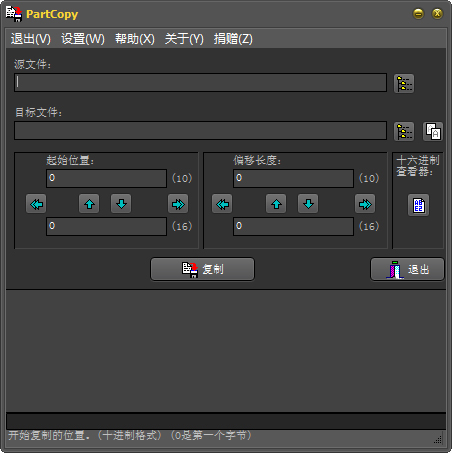Screen dimensions: 452x453
Task: Click double-right arrow under 起始位置
Action: pyautogui.click(x=178, y=204)
